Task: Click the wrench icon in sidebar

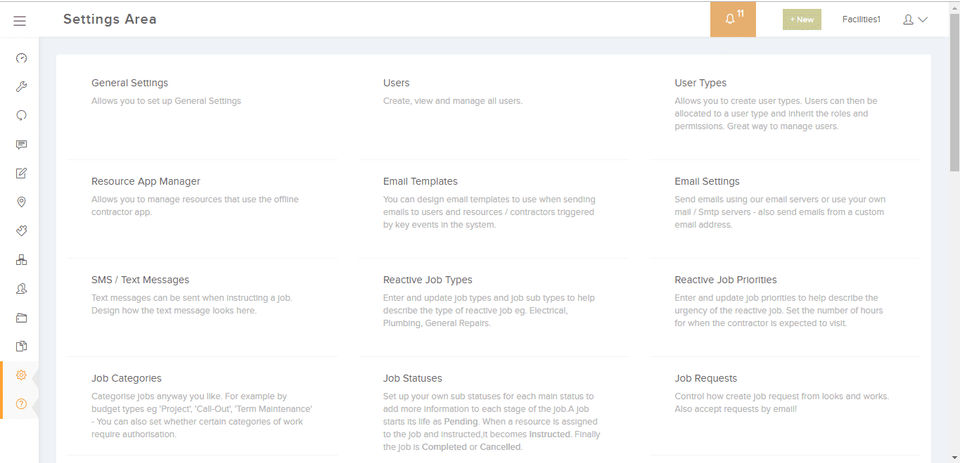Action: [21, 87]
